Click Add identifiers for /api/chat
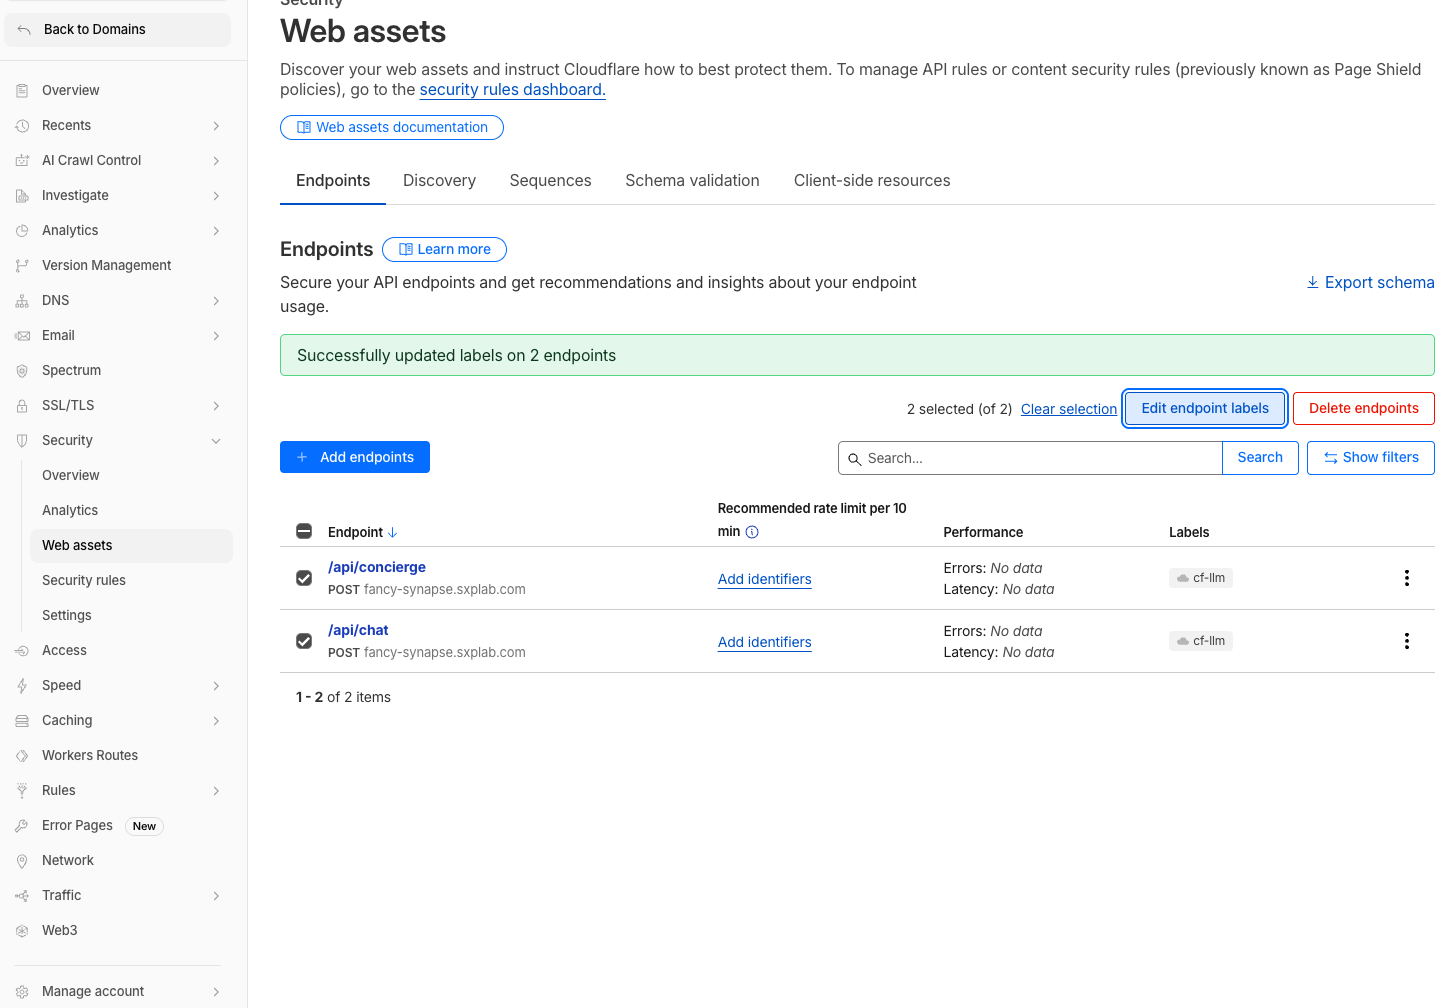This screenshot has height=1008, width=1445. (x=765, y=642)
